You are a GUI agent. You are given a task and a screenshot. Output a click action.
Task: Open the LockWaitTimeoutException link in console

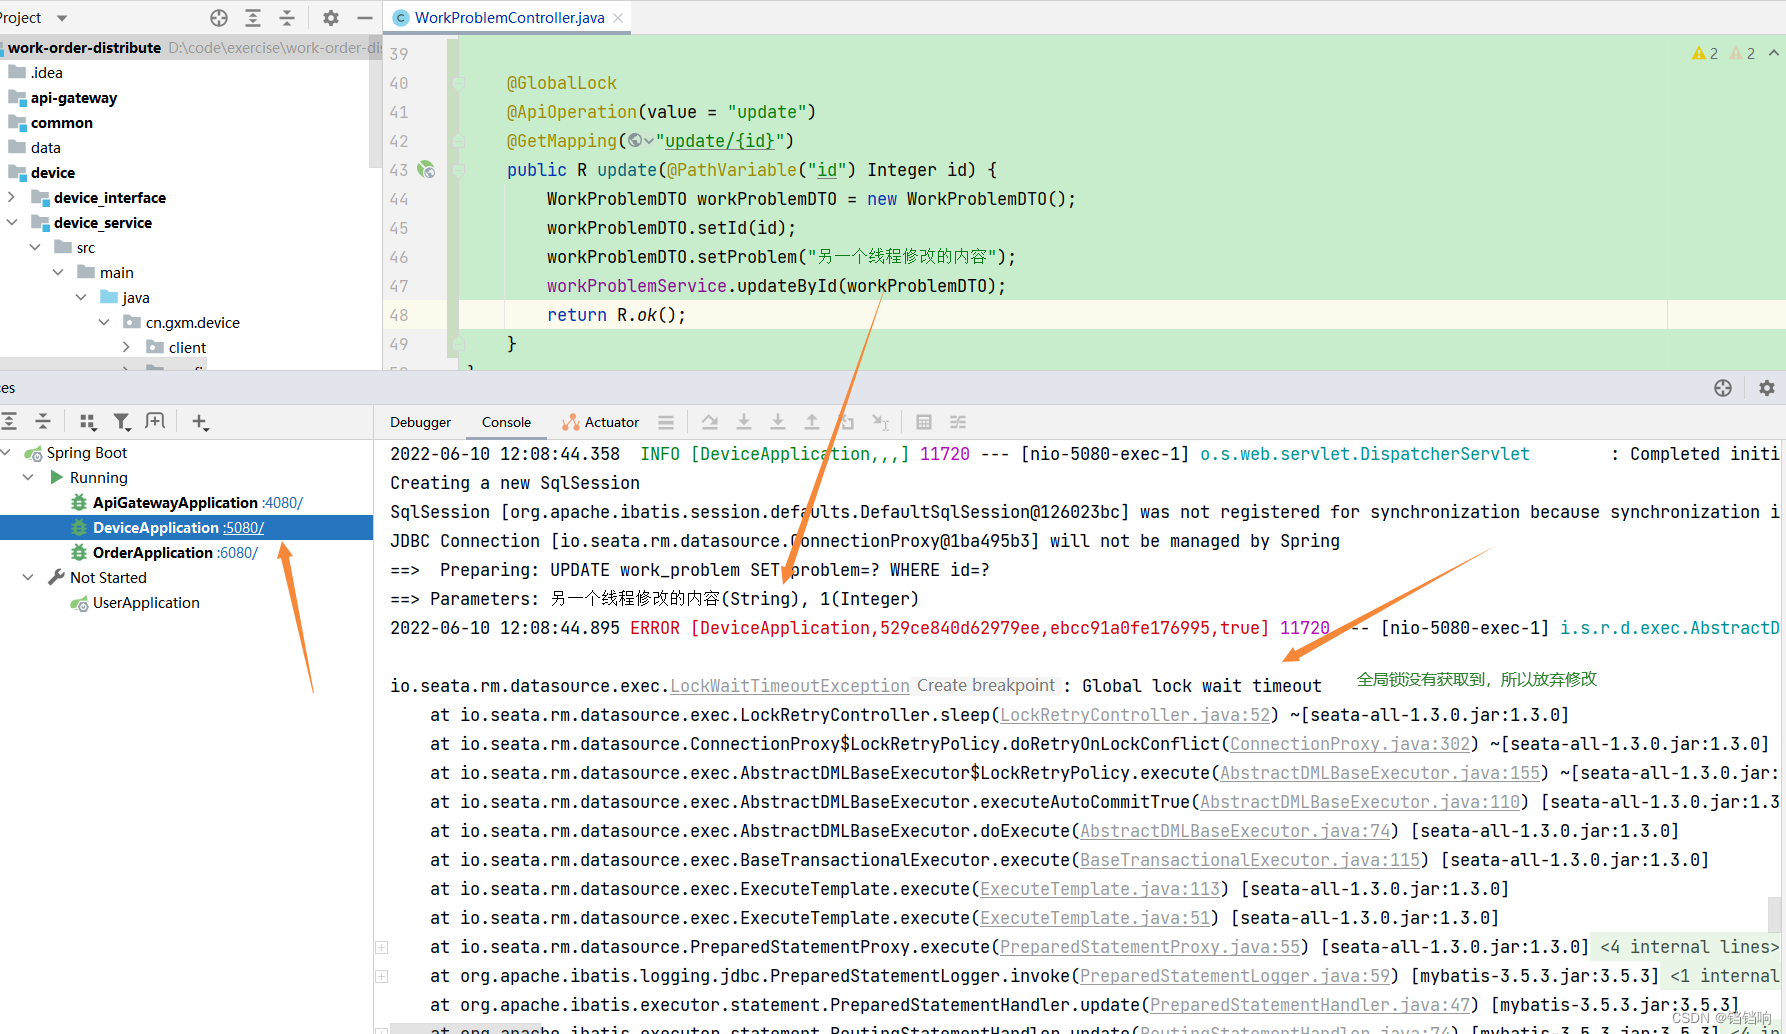click(x=790, y=686)
